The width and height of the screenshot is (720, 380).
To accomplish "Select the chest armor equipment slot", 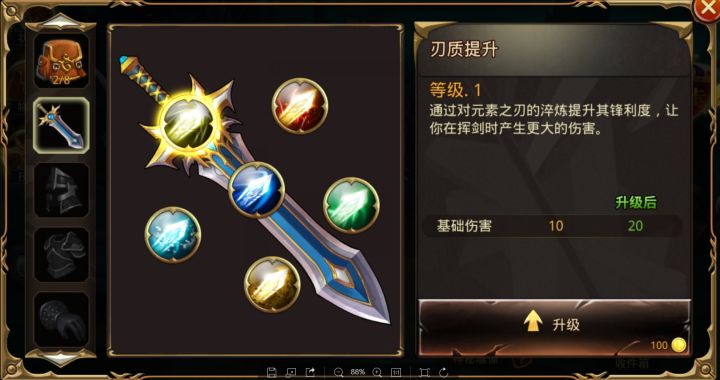I will pos(61,255).
